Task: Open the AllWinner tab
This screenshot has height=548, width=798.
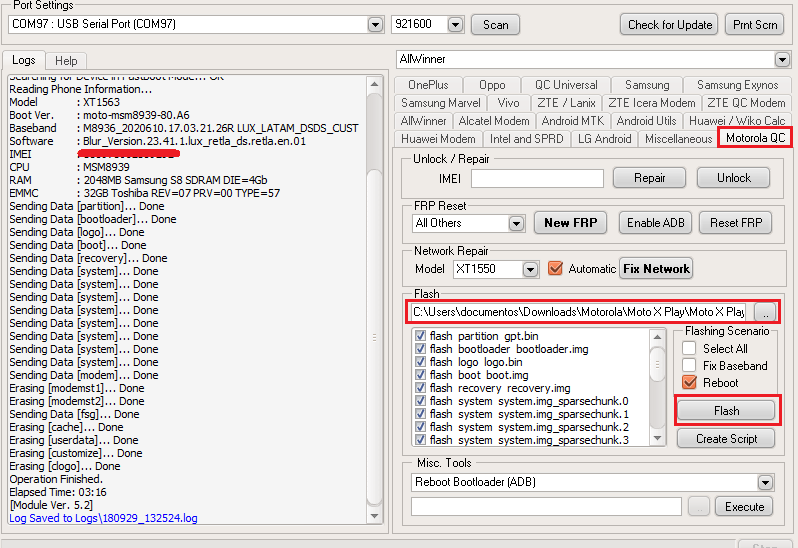Action: 423,121
